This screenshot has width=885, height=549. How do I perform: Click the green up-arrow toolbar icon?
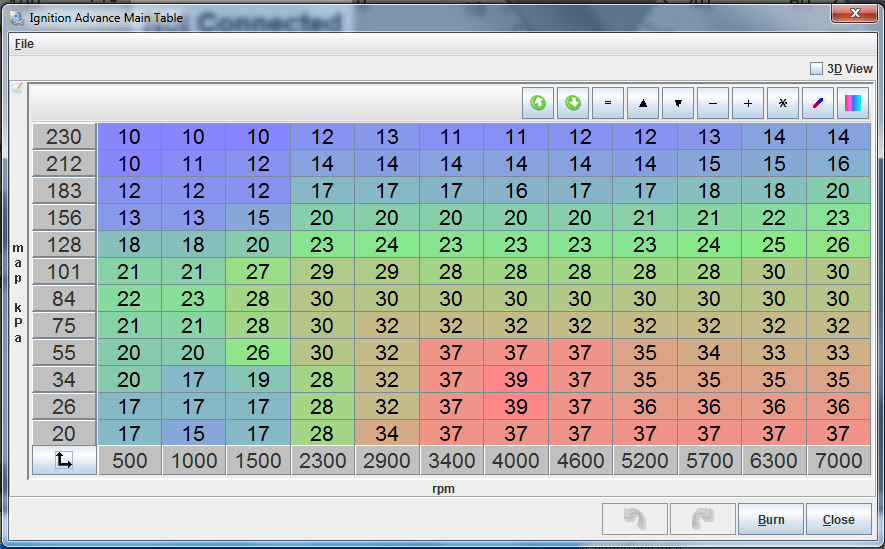pos(539,103)
